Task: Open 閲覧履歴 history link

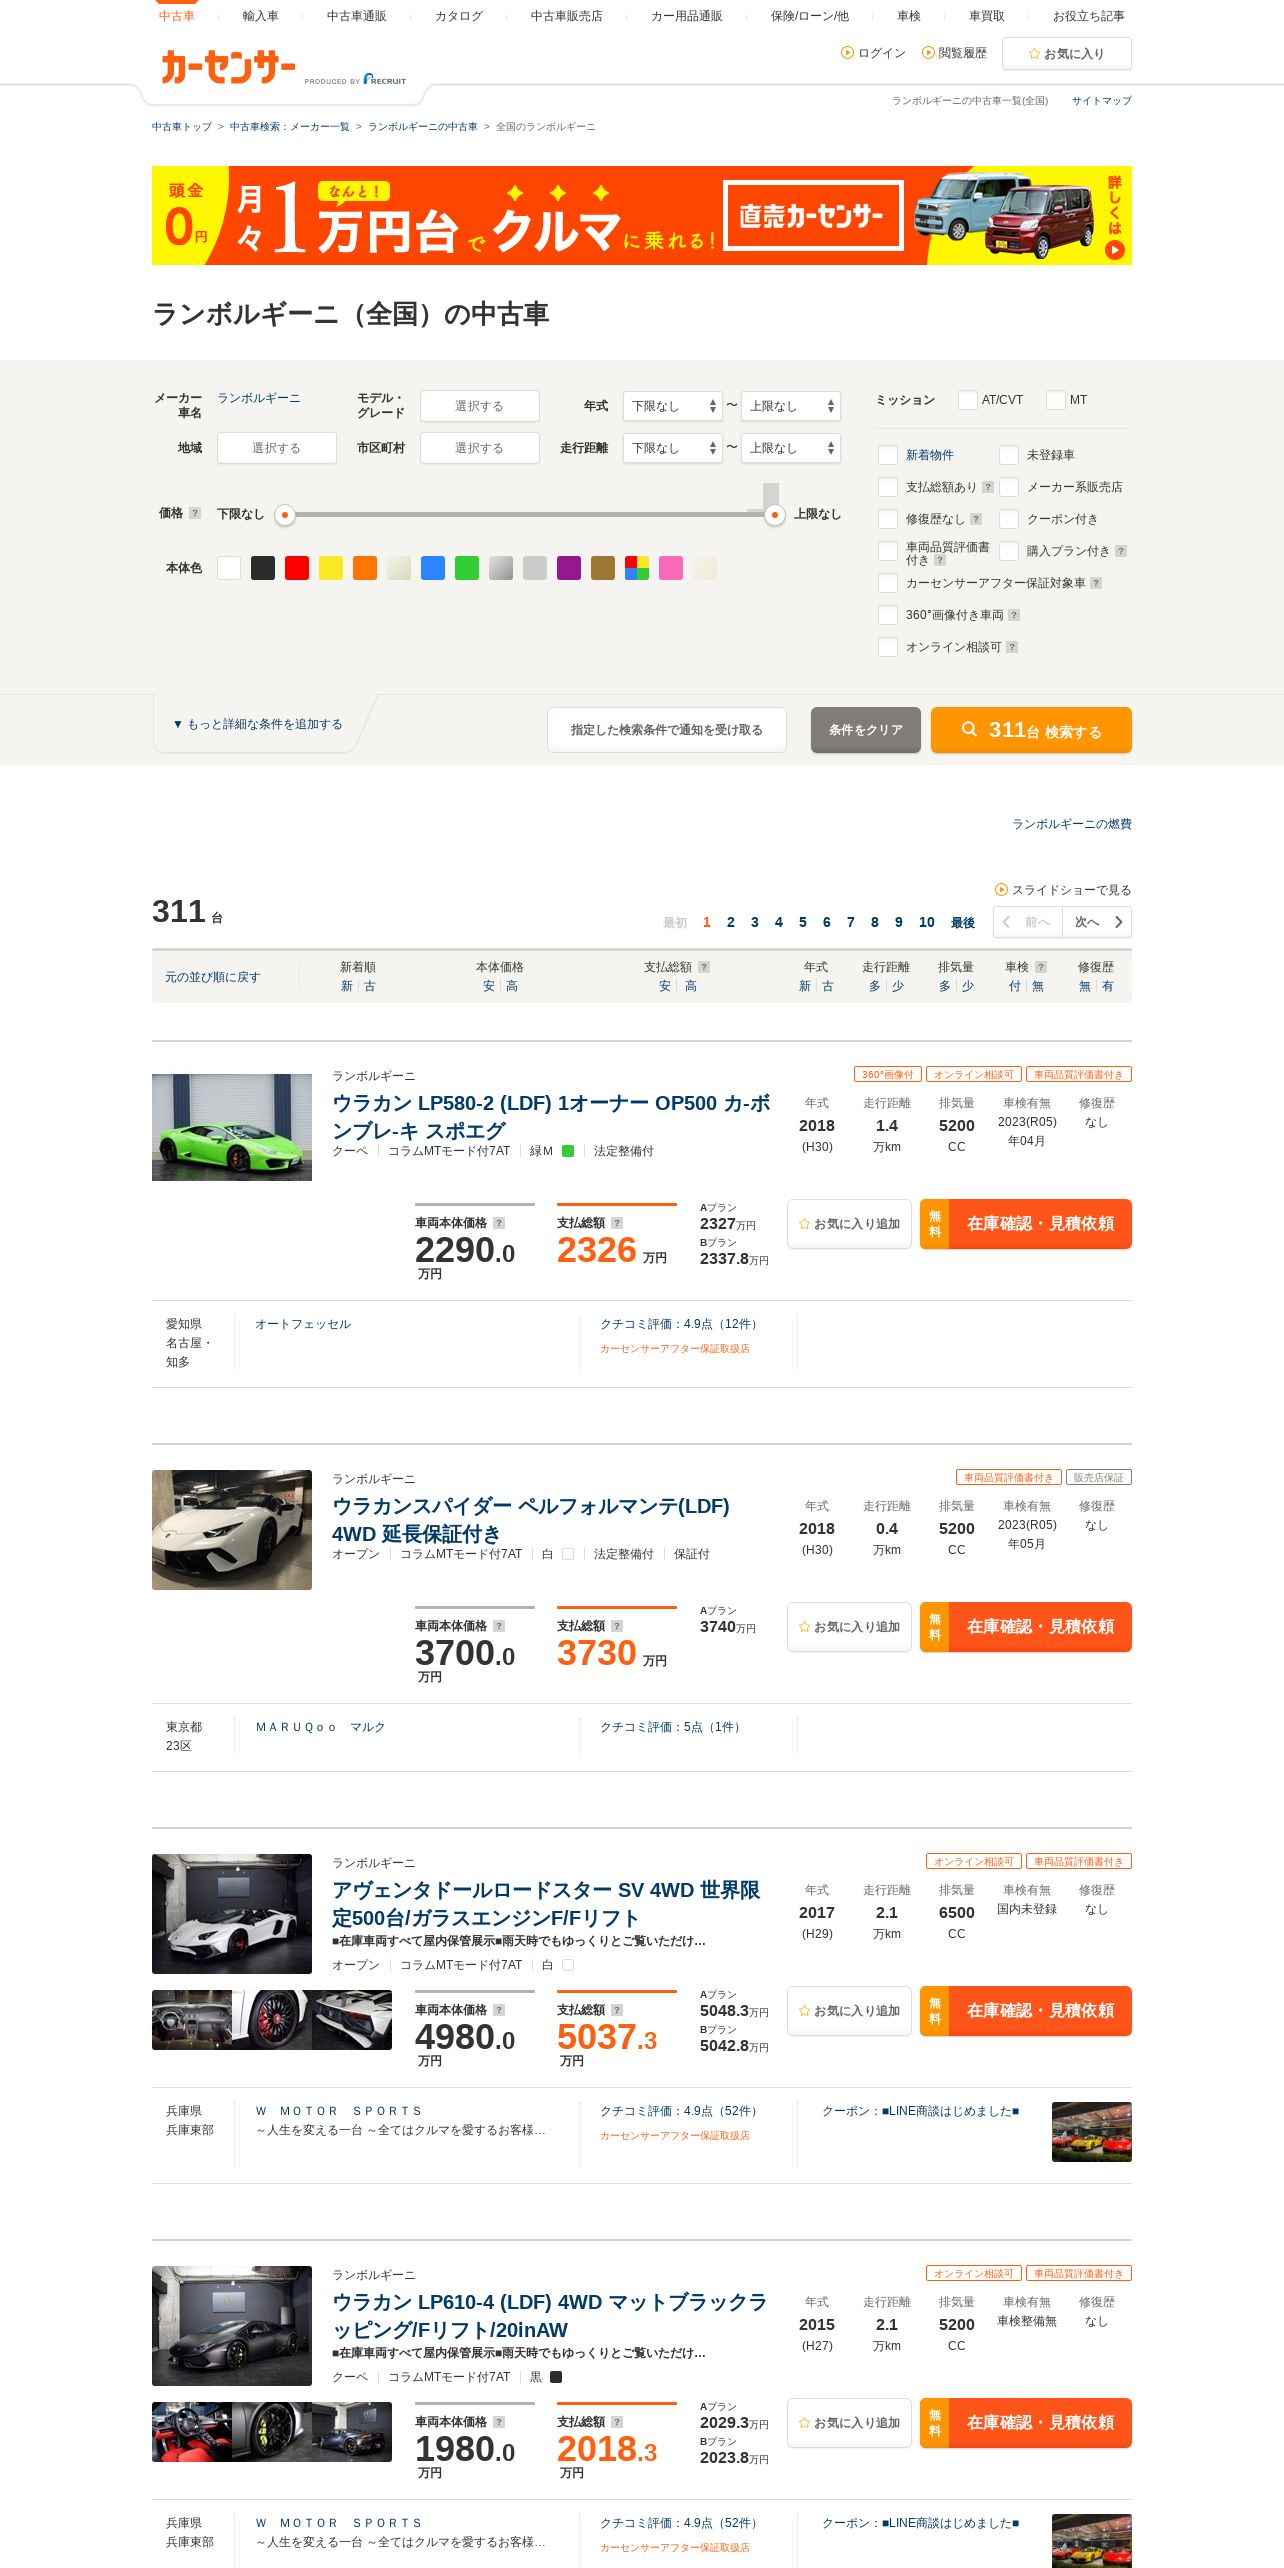Action: pos(954,53)
